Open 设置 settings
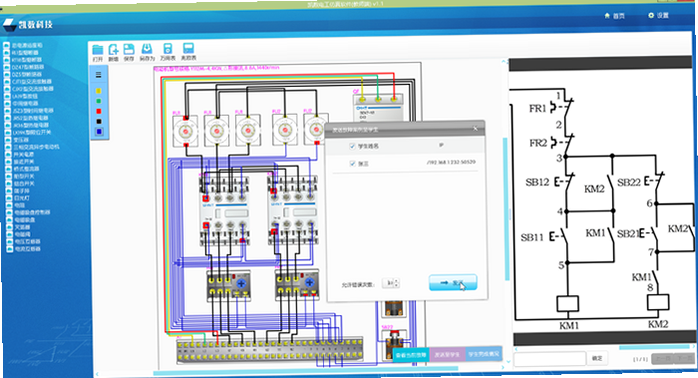Image resolution: width=698 pixels, height=378 pixels. [x=658, y=15]
